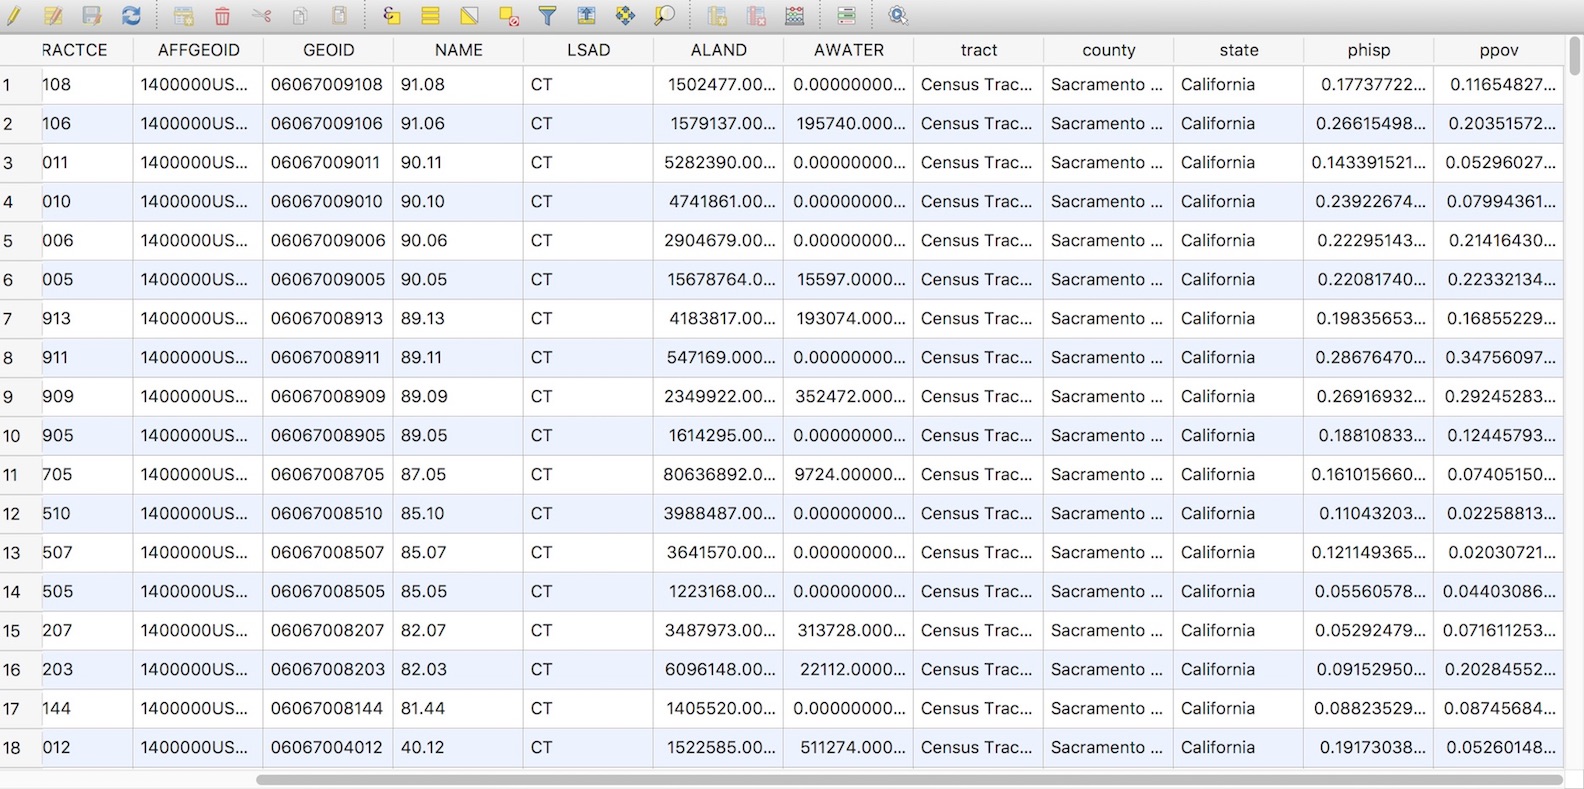The height and width of the screenshot is (789, 1584).
Task: Save edits with the floppy disk icon
Action: click(x=91, y=15)
